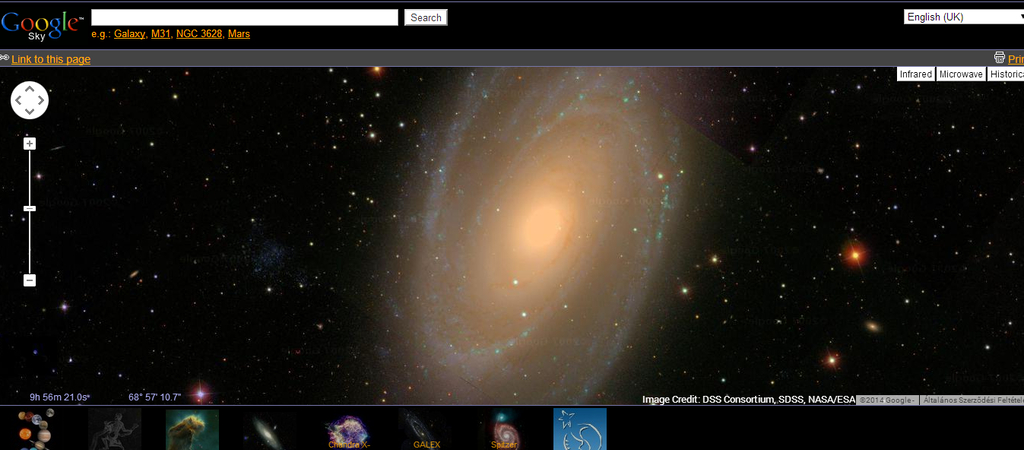Click the ©2014 Google copyright notice
Image resolution: width=1024 pixels, height=450 pixels.
(887, 400)
